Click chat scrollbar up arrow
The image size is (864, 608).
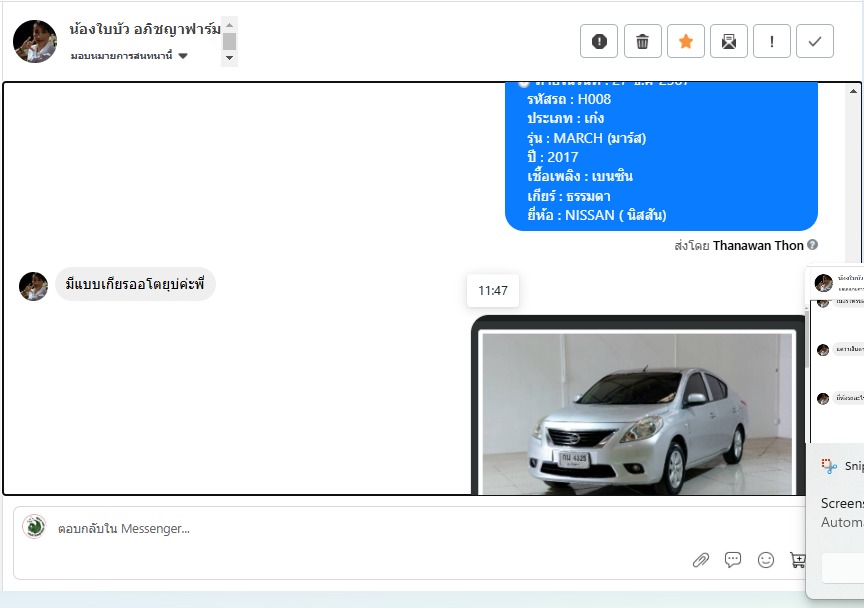tap(854, 91)
